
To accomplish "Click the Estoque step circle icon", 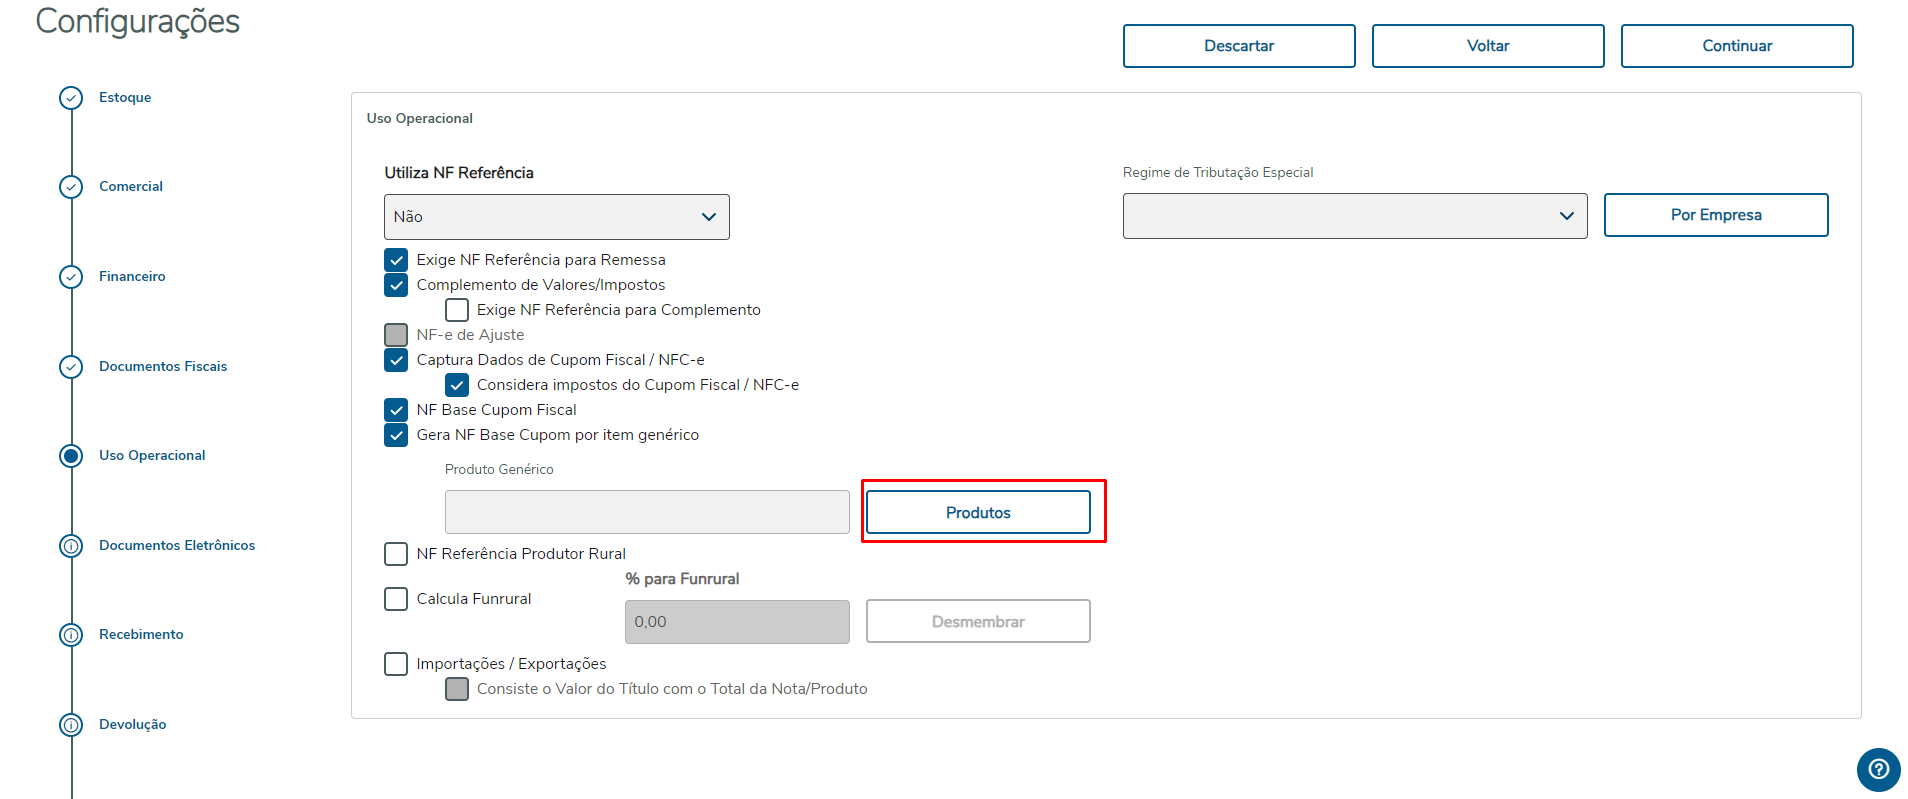I will click(x=71, y=98).
